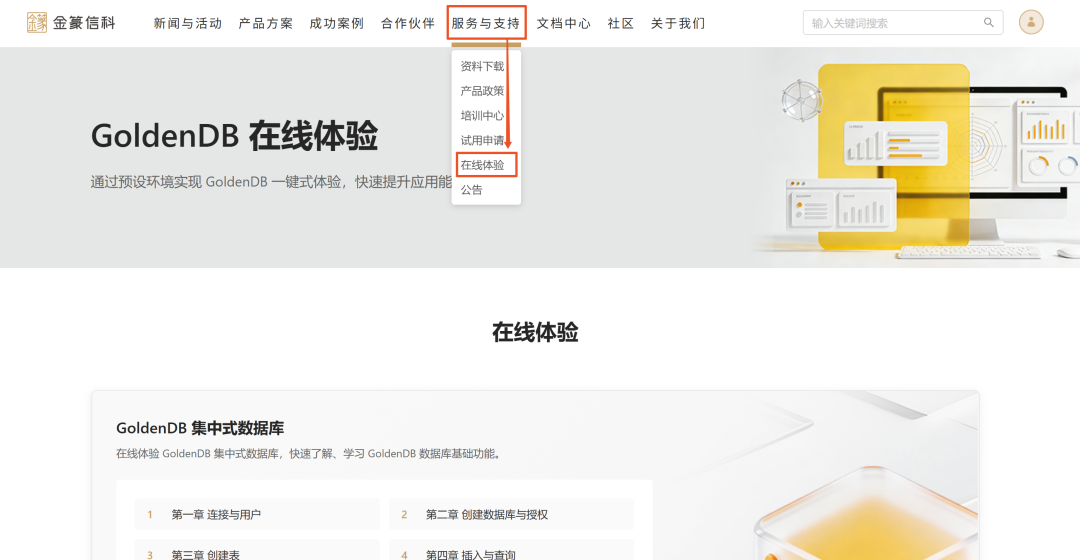The width and height of the screenshot is (1080, 560).
Task: Expand the 服务与支持 dropdown menu
Action: tap(486, 23)
